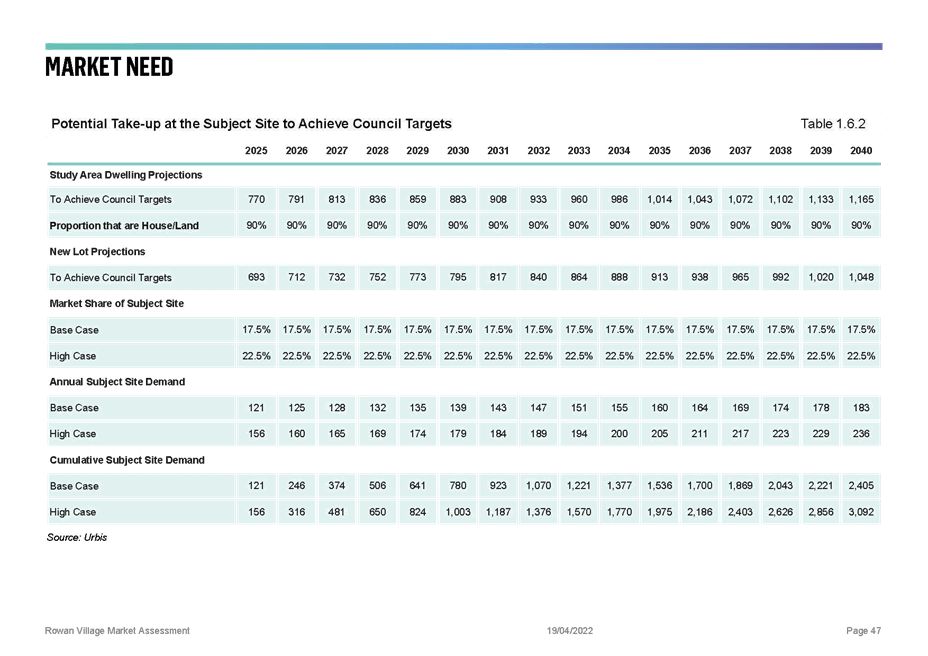Viewport: 928px width, 656px height.
Task: Select the 'Annual Subject Site Demand' heading
Action: point(117,382)
